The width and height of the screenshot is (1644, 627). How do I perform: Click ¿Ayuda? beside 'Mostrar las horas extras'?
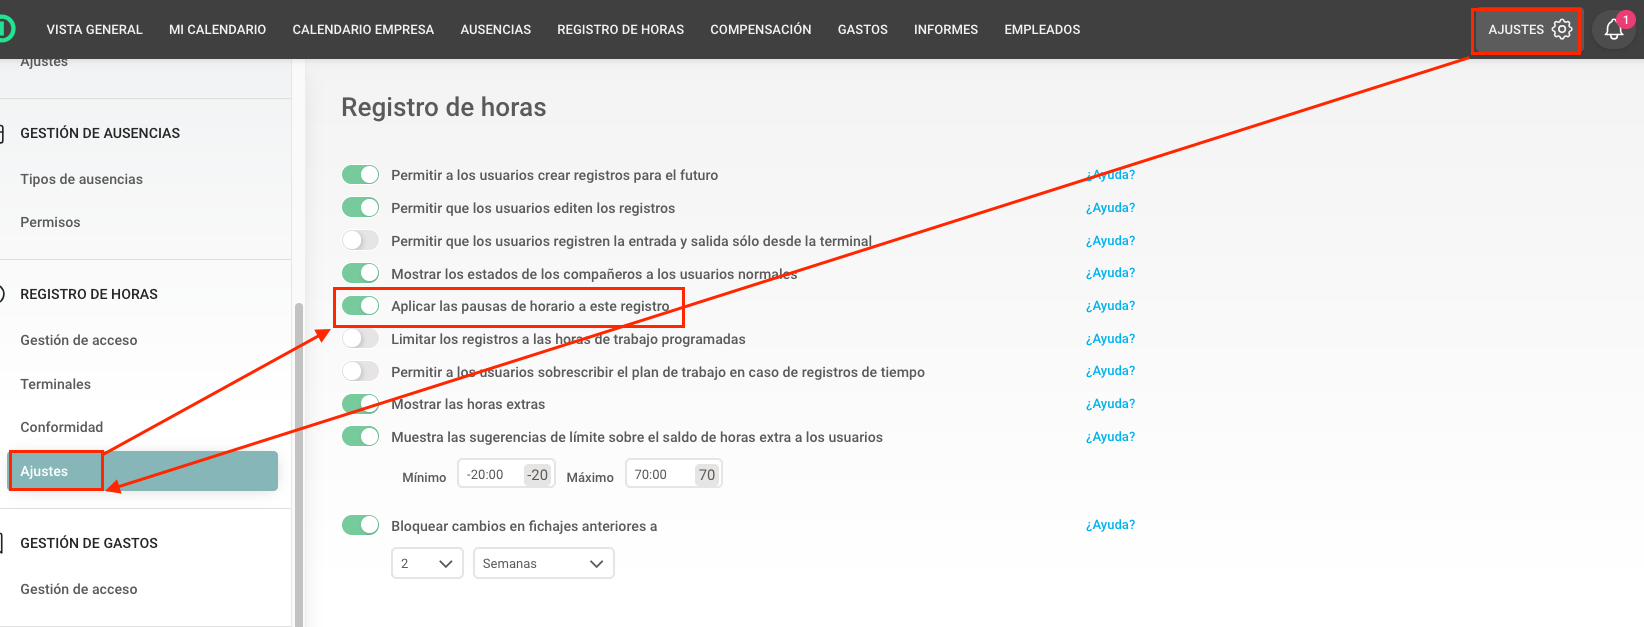[1110, 404]
